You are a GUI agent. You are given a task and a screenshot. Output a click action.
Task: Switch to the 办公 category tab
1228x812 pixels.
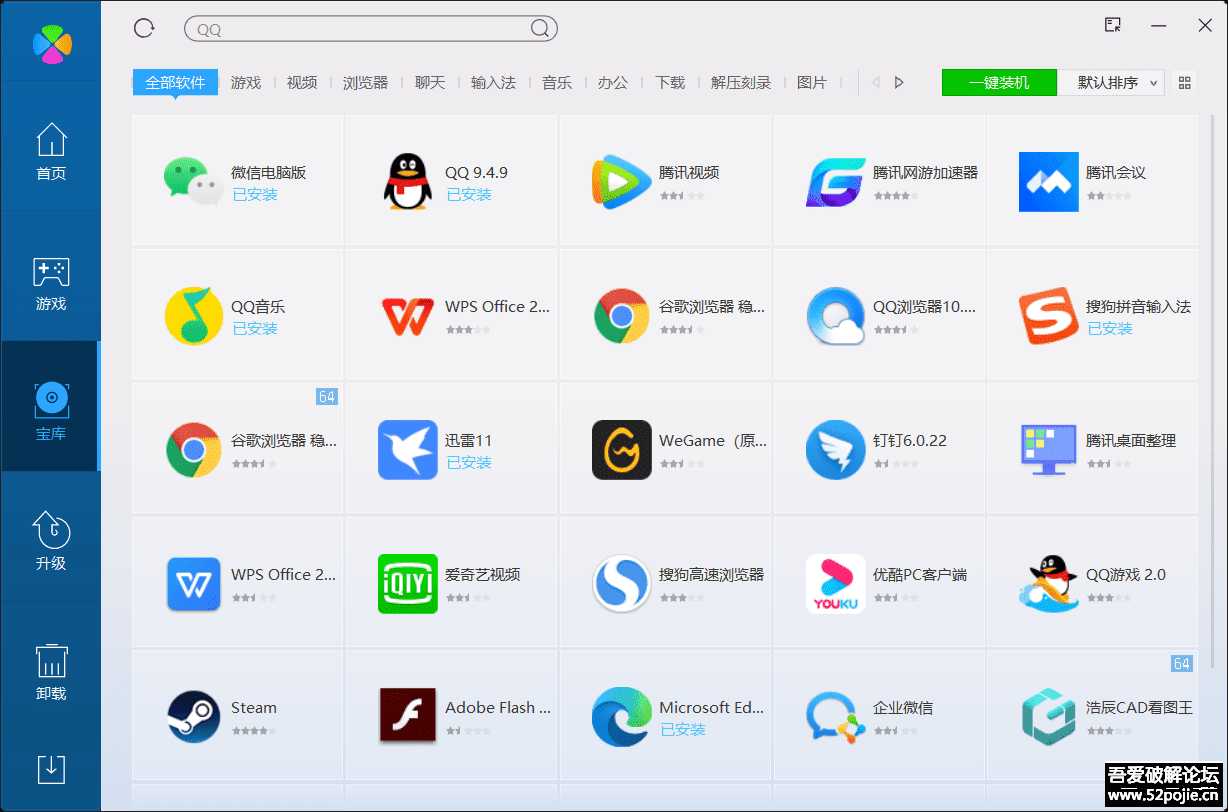(x=612, y=83)
